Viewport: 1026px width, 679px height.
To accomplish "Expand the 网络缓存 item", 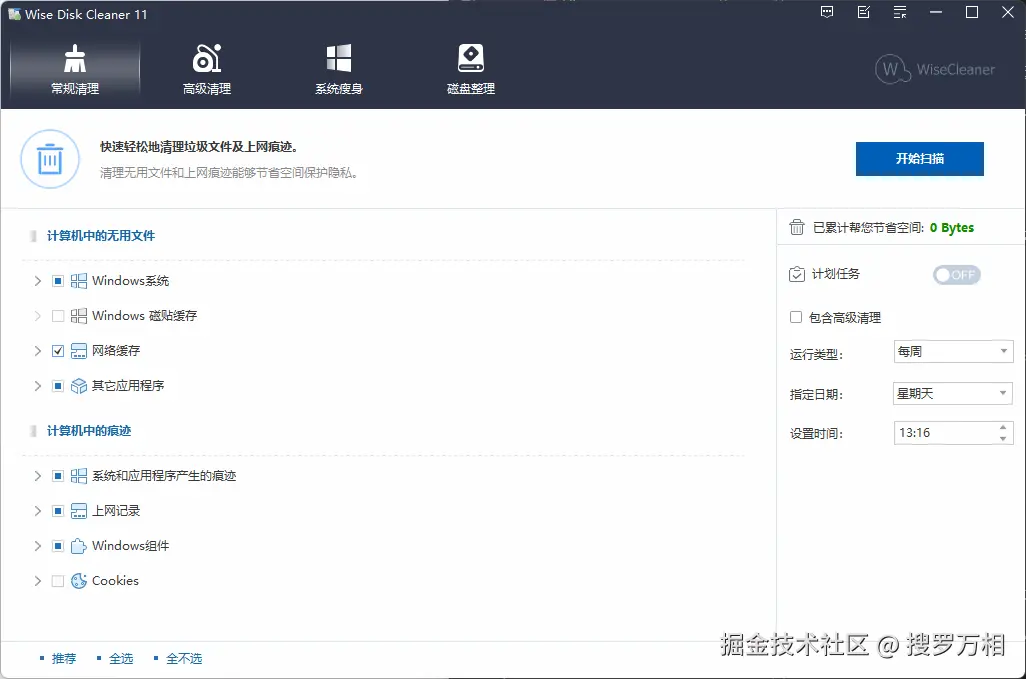I will (37, 351).
